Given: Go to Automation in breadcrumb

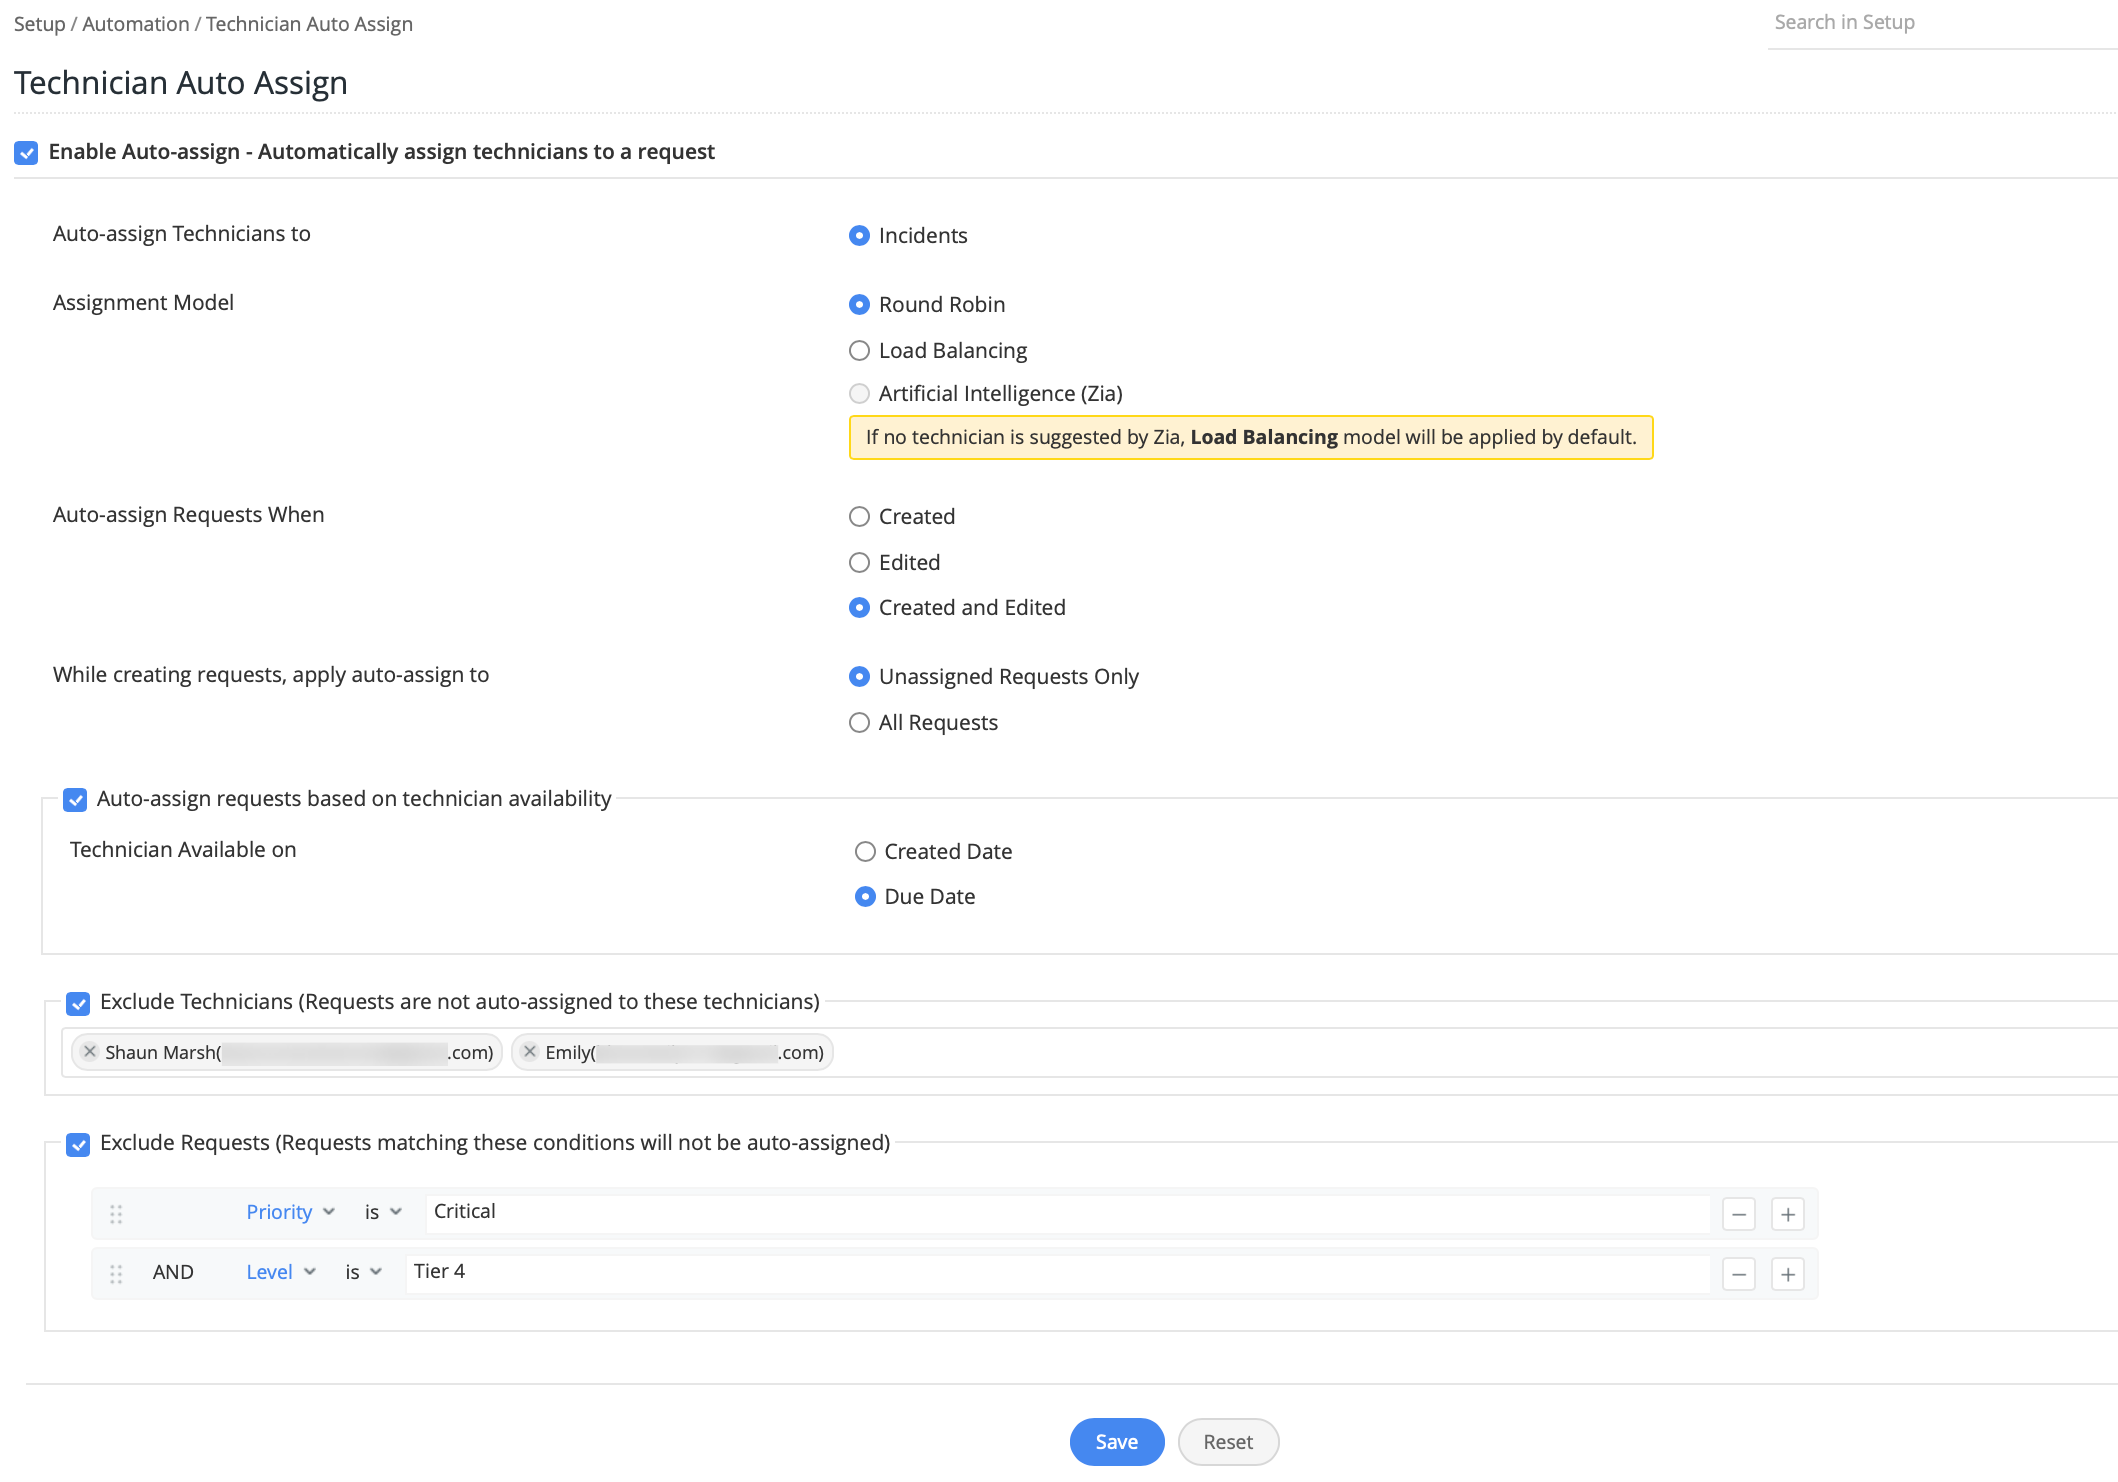Looking at the screenshot, I should 135,24.
